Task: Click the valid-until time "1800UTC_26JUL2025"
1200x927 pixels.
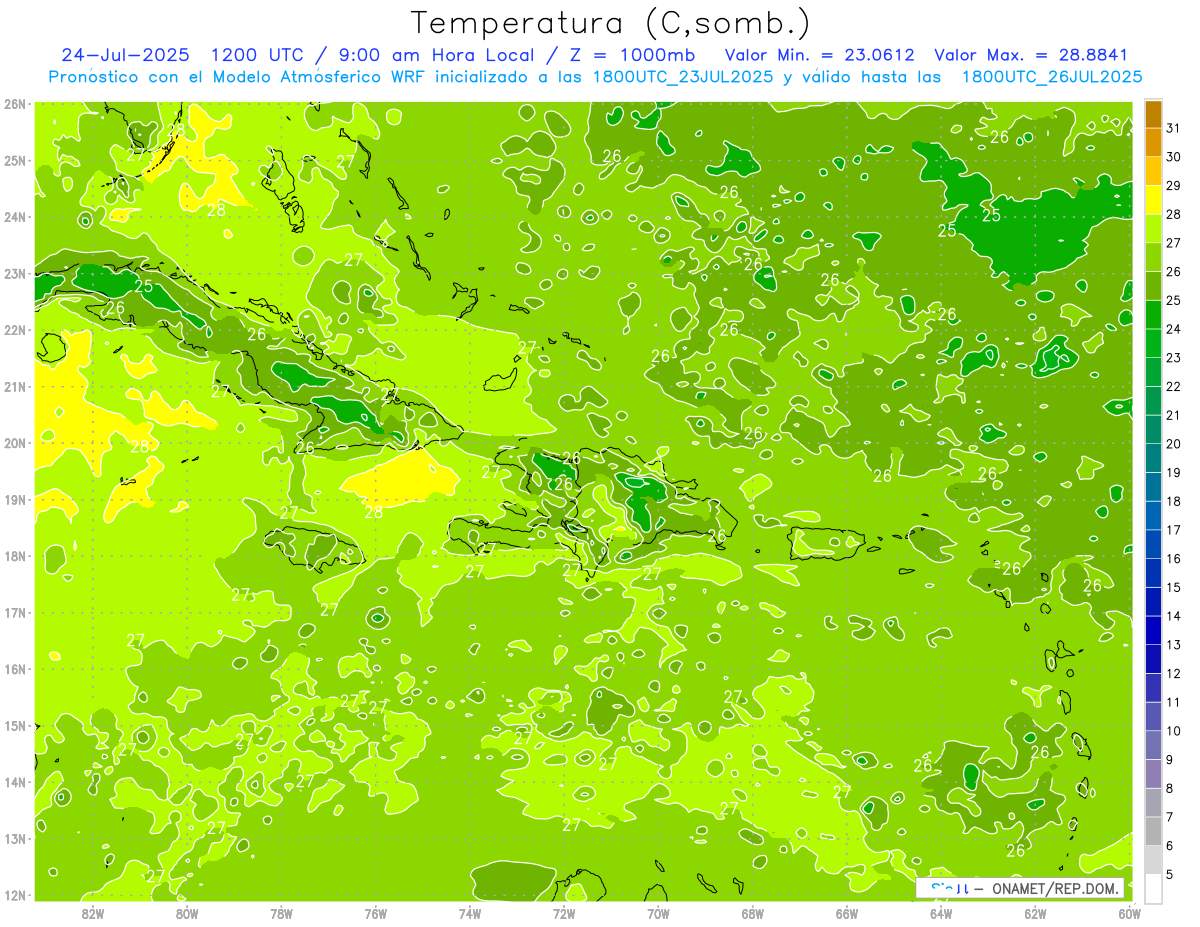Action: [x=1052, y=77]
